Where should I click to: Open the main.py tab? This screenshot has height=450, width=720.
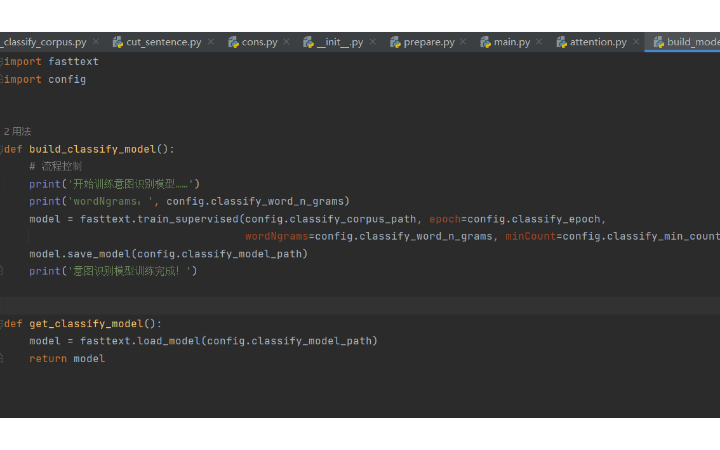(512, 42)
